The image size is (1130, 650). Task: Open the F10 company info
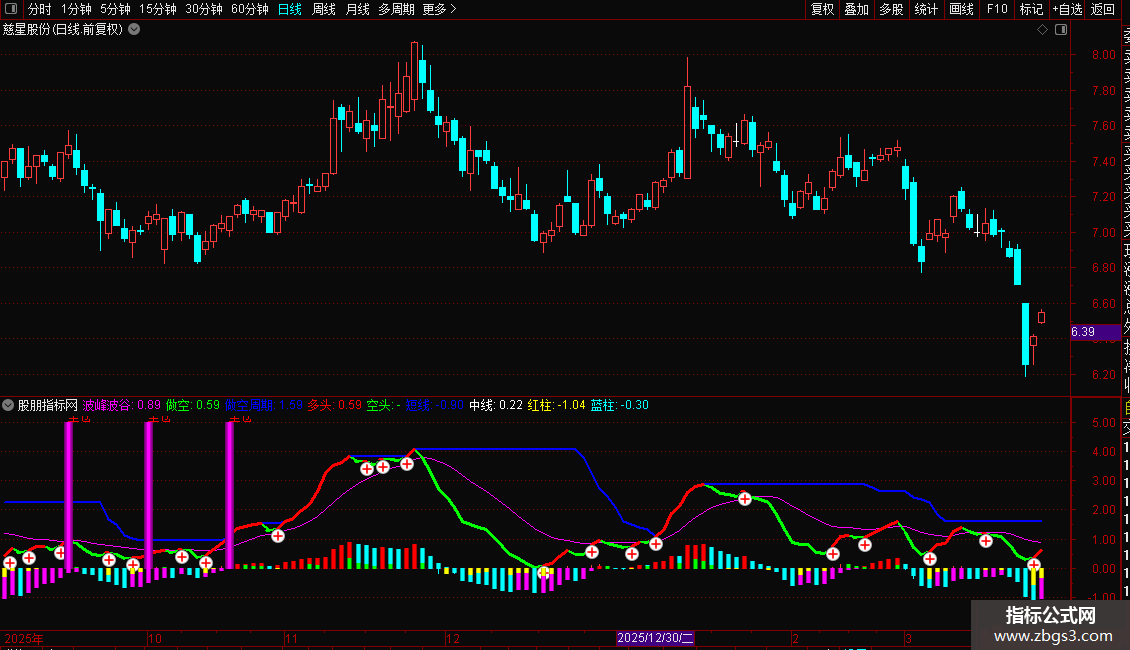[x=997, y=9]
